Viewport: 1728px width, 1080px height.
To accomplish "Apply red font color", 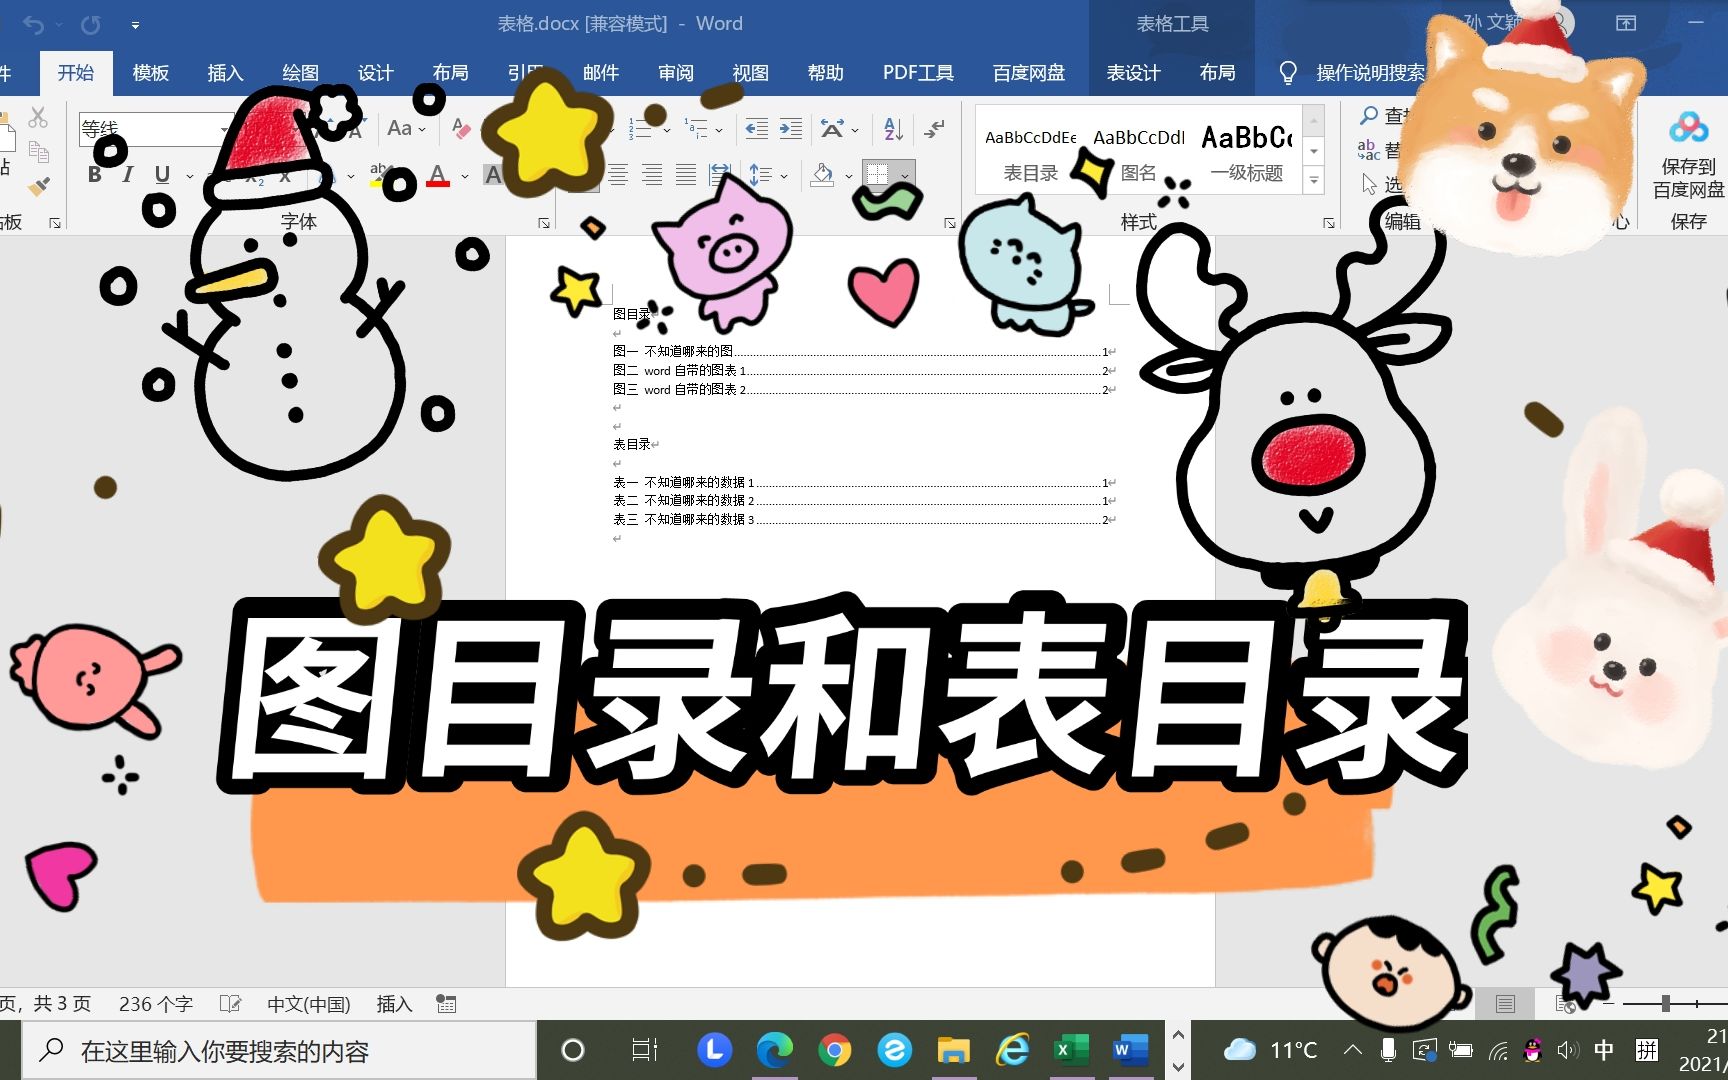I will point(438,175).
